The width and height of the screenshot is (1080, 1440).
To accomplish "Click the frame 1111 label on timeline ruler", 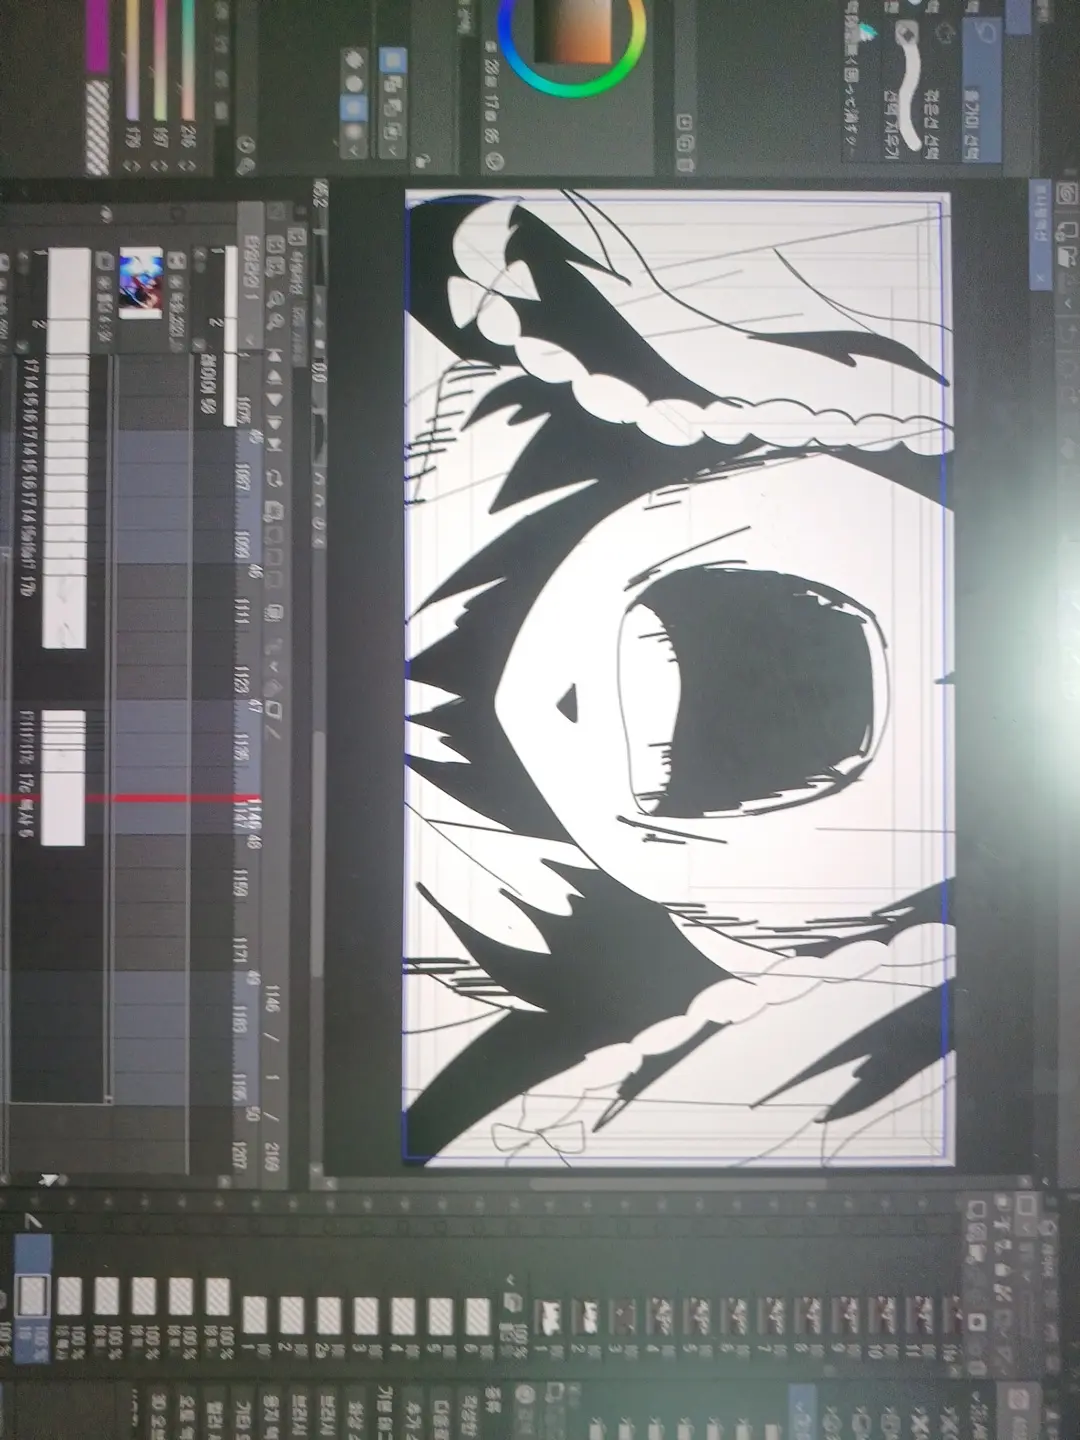I will [x=241, y=611].
